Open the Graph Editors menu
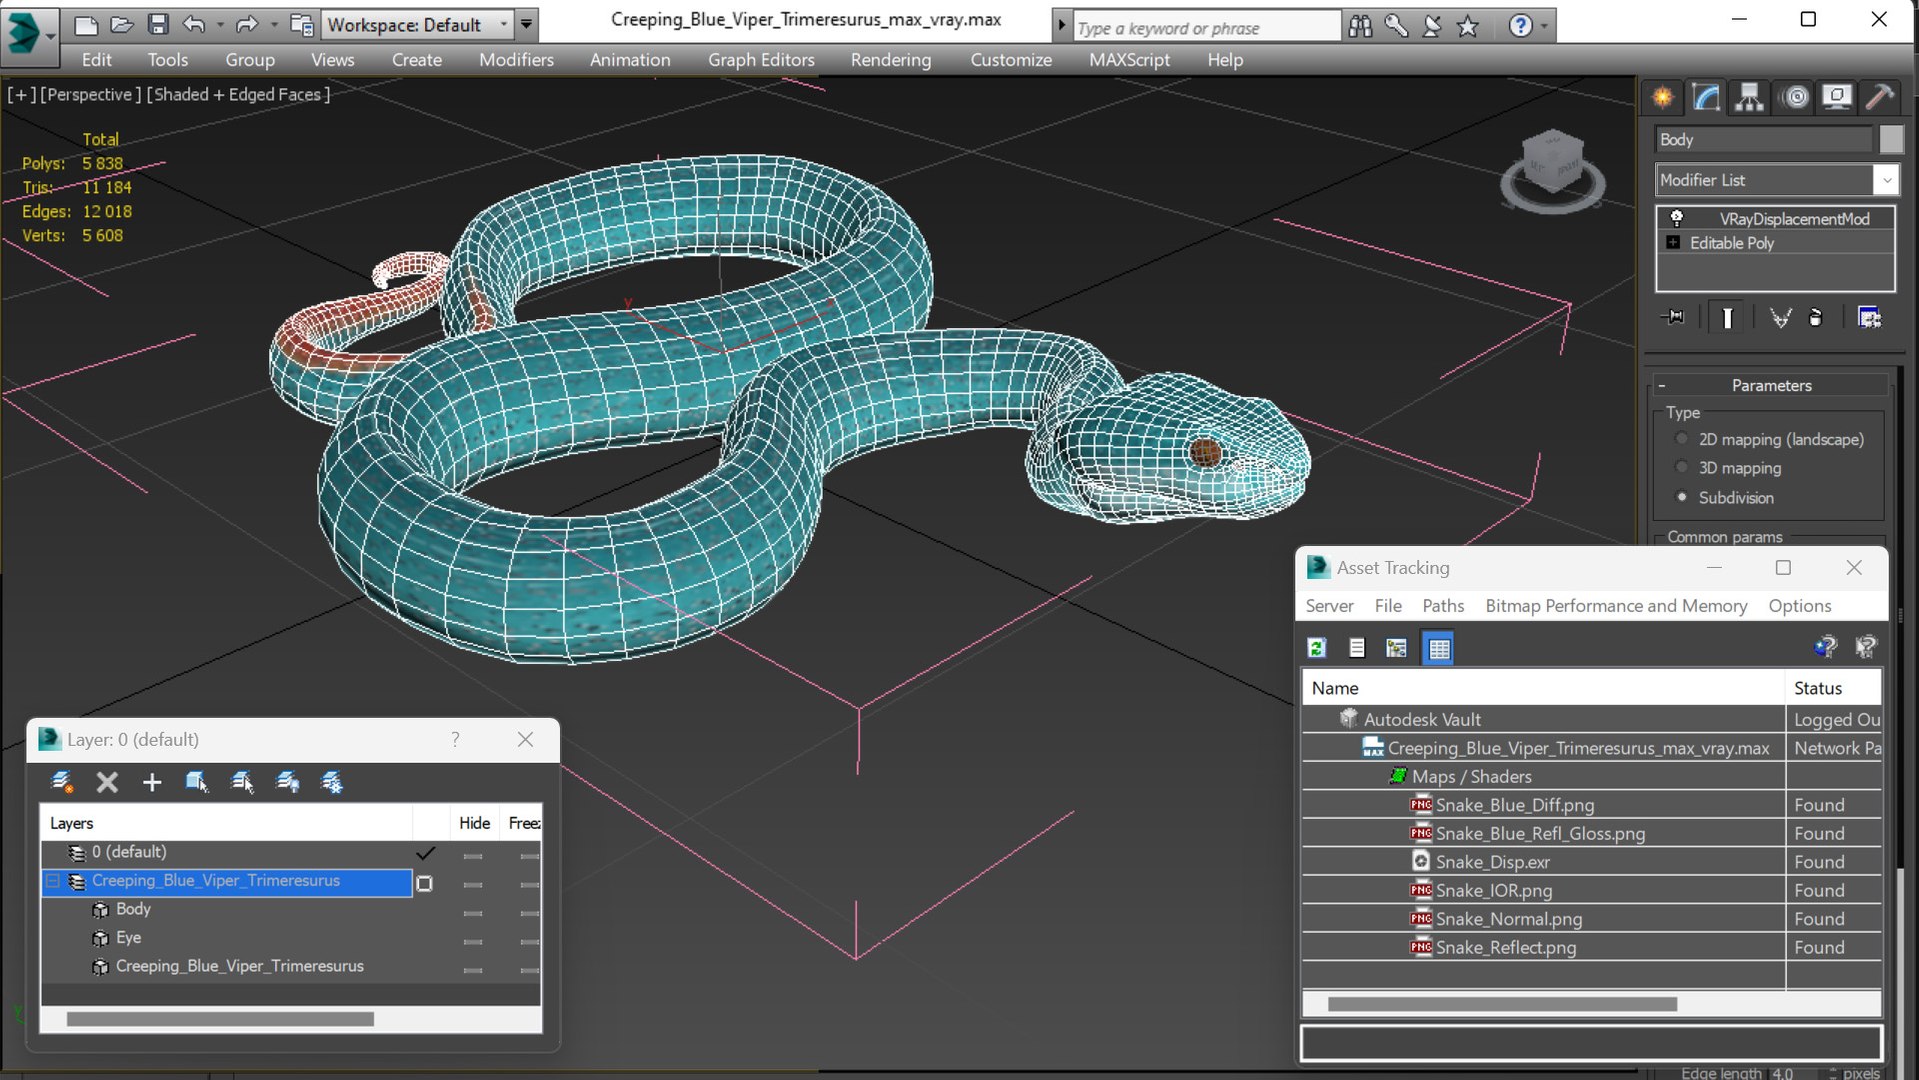Viewport: 1919px width, 1080px height. coord(761,60)
